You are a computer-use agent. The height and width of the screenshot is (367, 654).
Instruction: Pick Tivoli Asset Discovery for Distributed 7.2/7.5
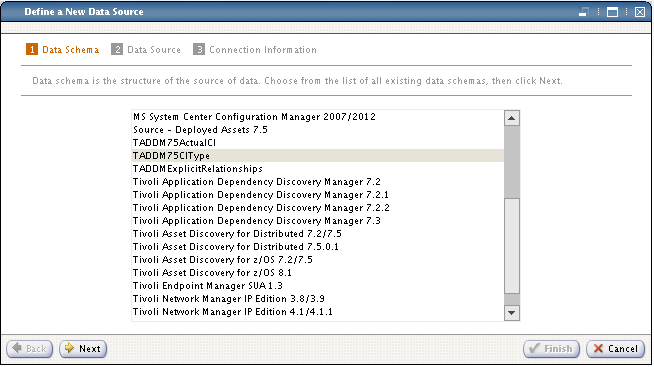click(317, 234)
